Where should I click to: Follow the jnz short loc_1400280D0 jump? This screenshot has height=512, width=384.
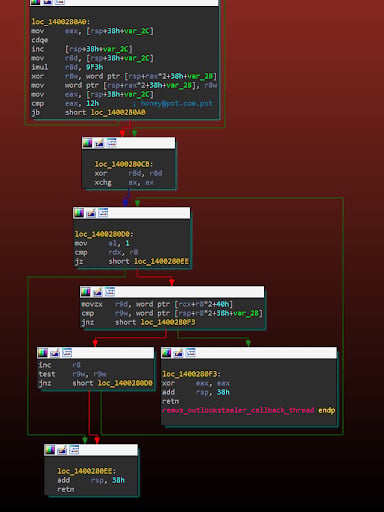(96, 383)
